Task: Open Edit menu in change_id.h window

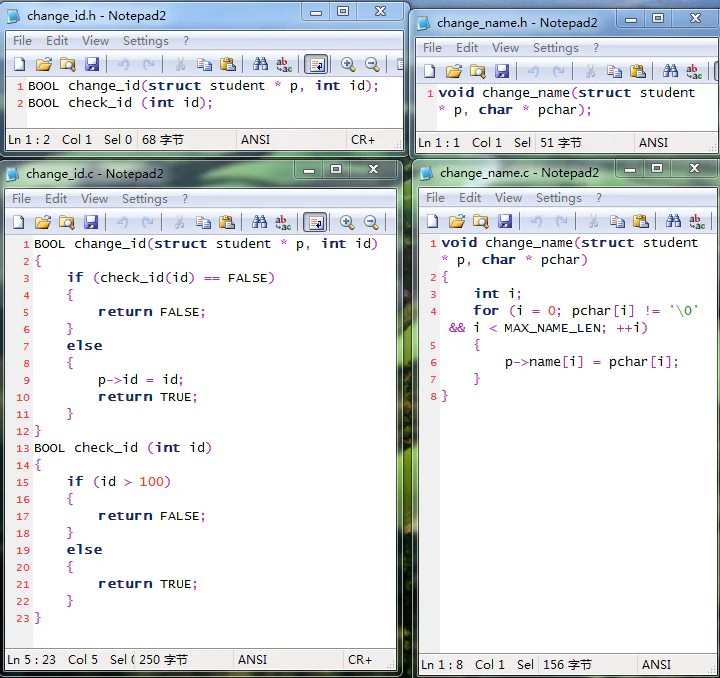Action: click(x=57, y=40)
